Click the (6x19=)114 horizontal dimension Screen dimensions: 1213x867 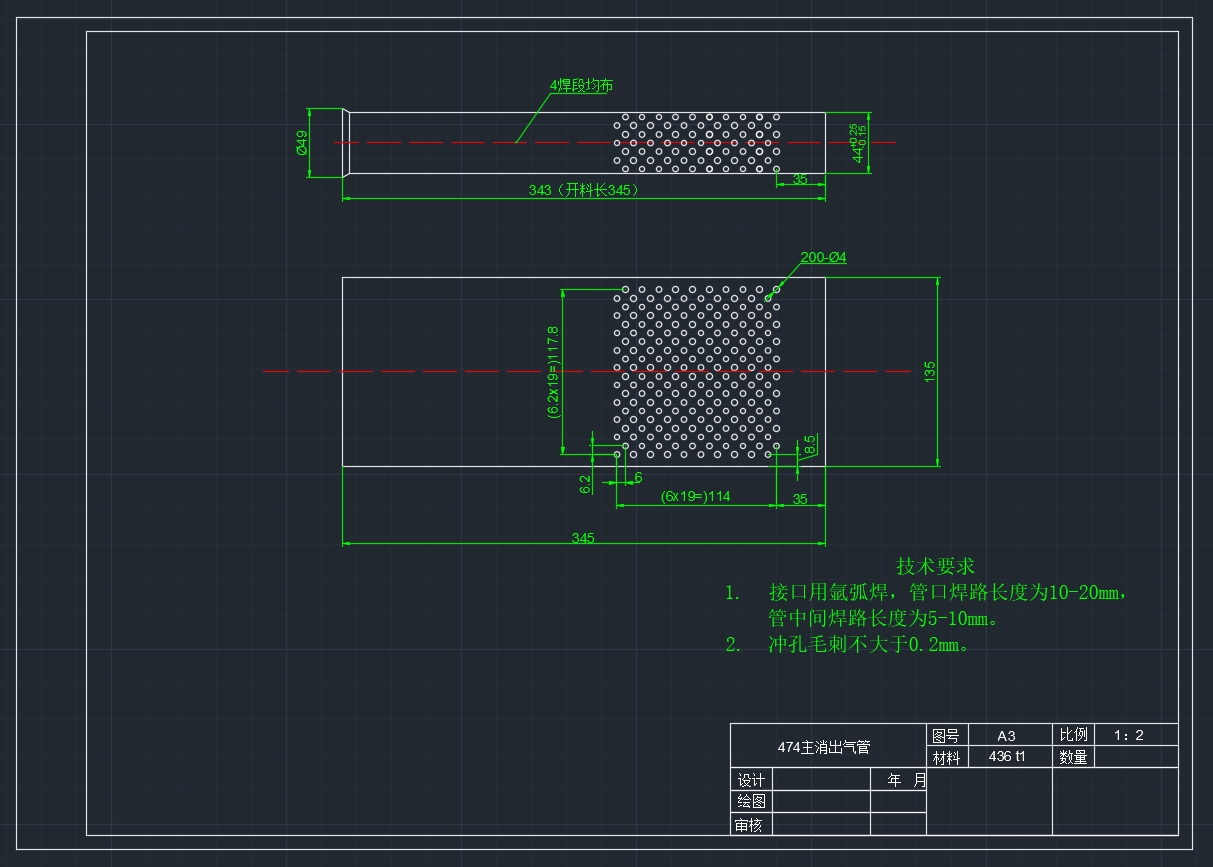point(695,496)
